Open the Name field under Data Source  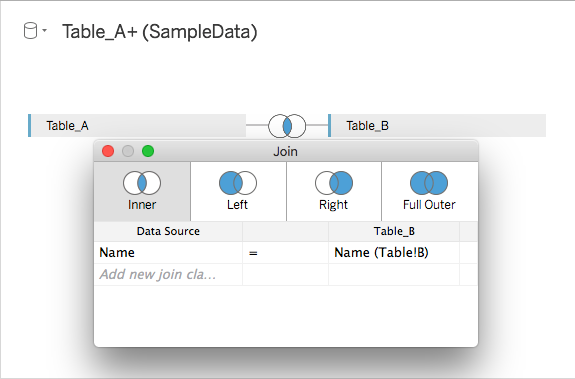168,253
